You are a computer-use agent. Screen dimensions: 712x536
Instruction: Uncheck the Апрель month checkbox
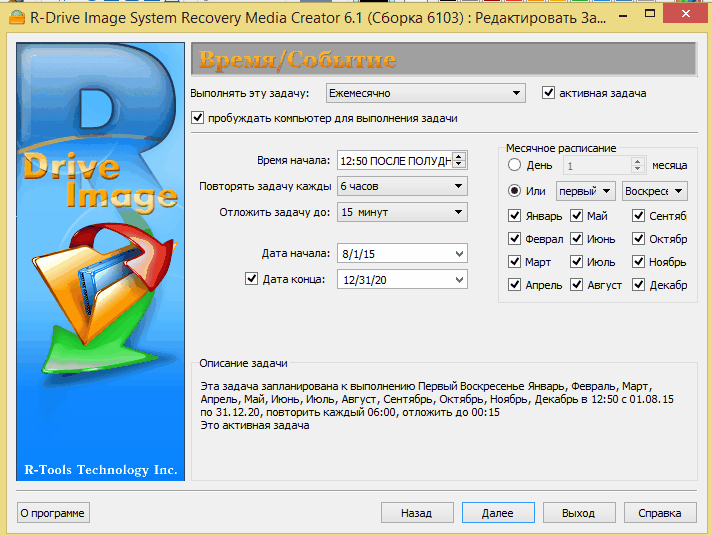(x=514, y=285)
